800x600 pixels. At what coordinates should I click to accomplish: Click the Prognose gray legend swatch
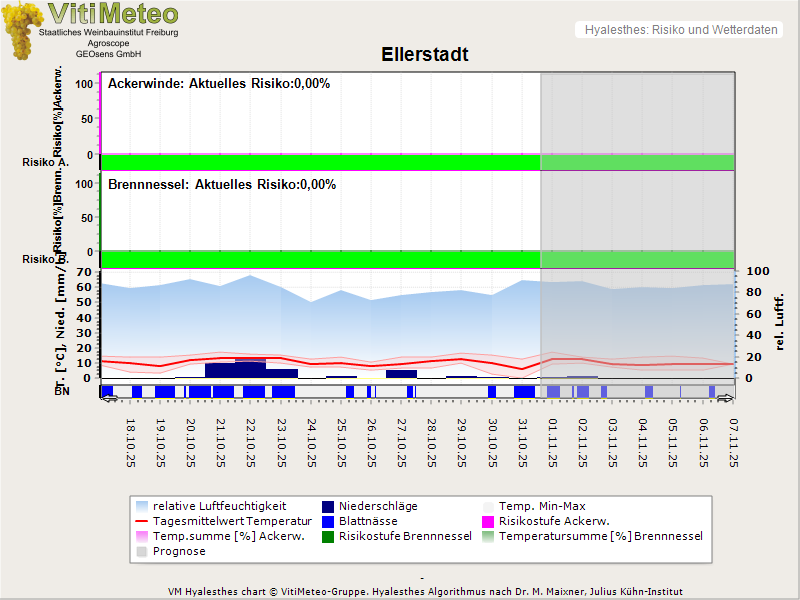(142, 551)
